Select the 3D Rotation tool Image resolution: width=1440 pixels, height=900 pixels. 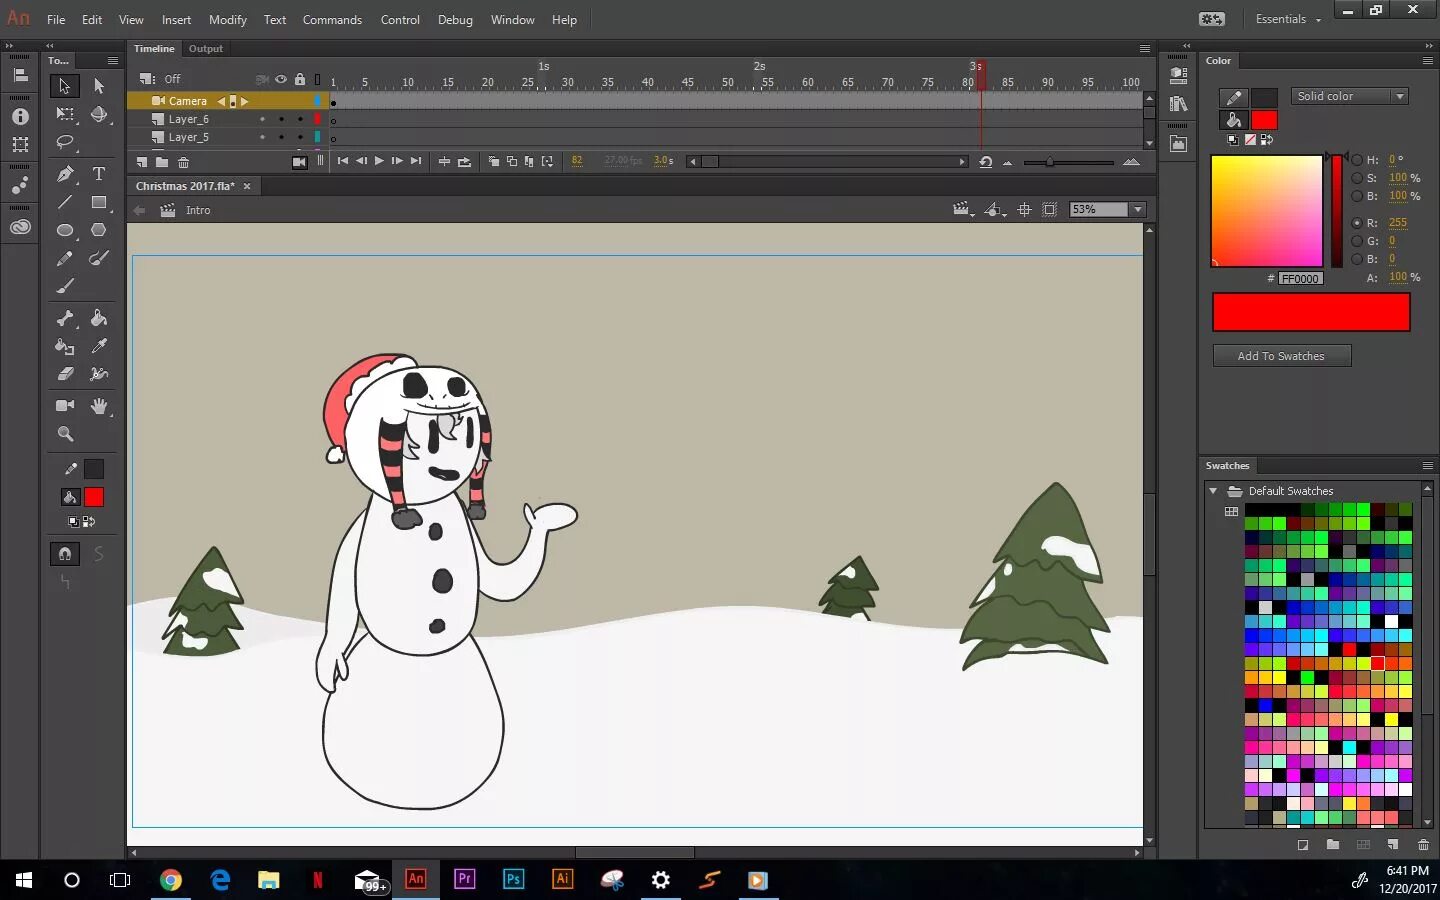coord(99,114)
